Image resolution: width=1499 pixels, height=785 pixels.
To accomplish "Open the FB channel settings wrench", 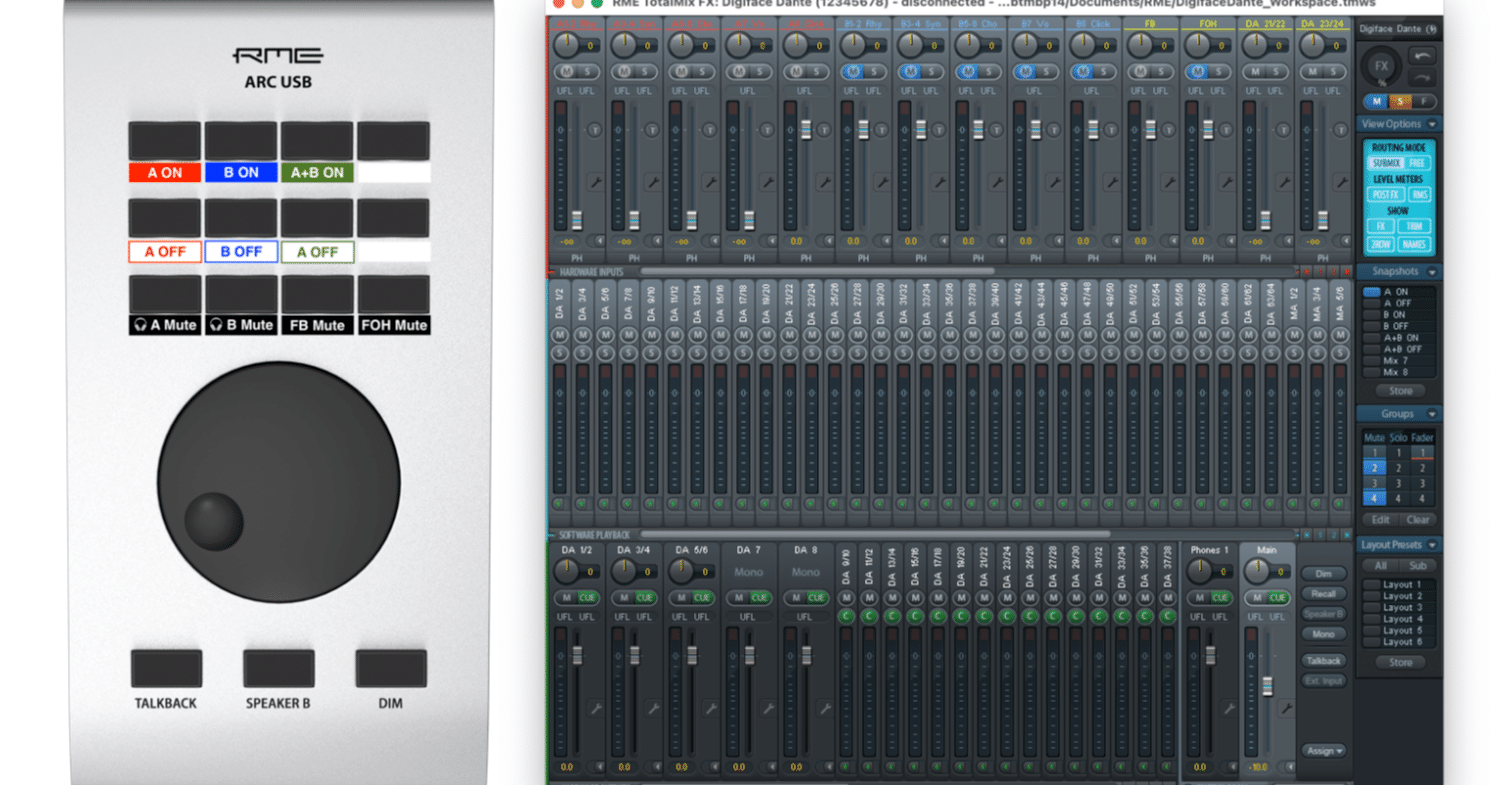I will (1168, 181).
